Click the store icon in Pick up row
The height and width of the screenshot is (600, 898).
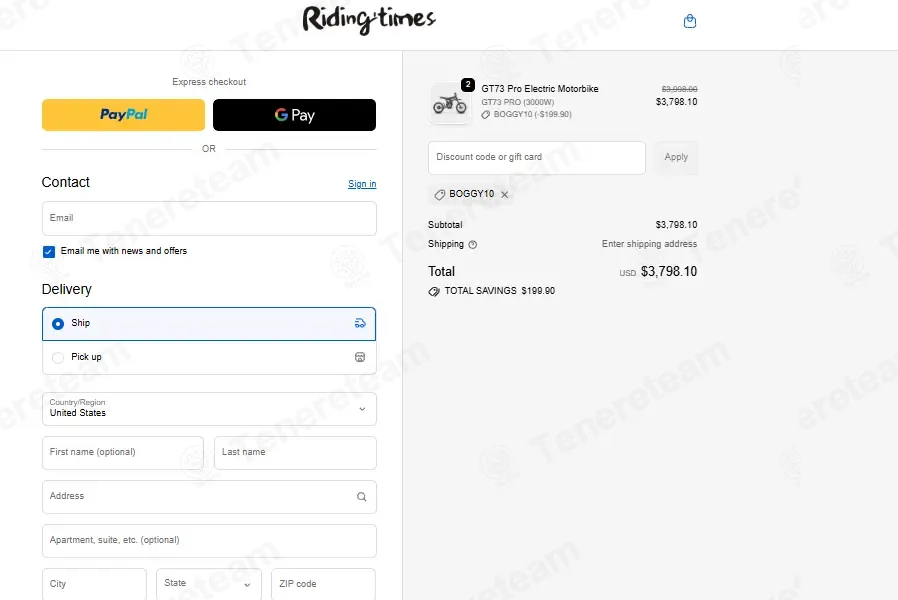click(x=360, y=357)
